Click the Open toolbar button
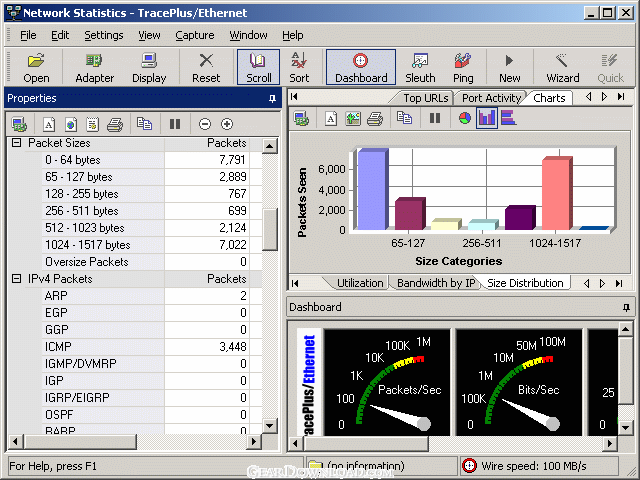The height and width of the screenshot is (480, 640). pyautogui.click(x=36, y=67)
